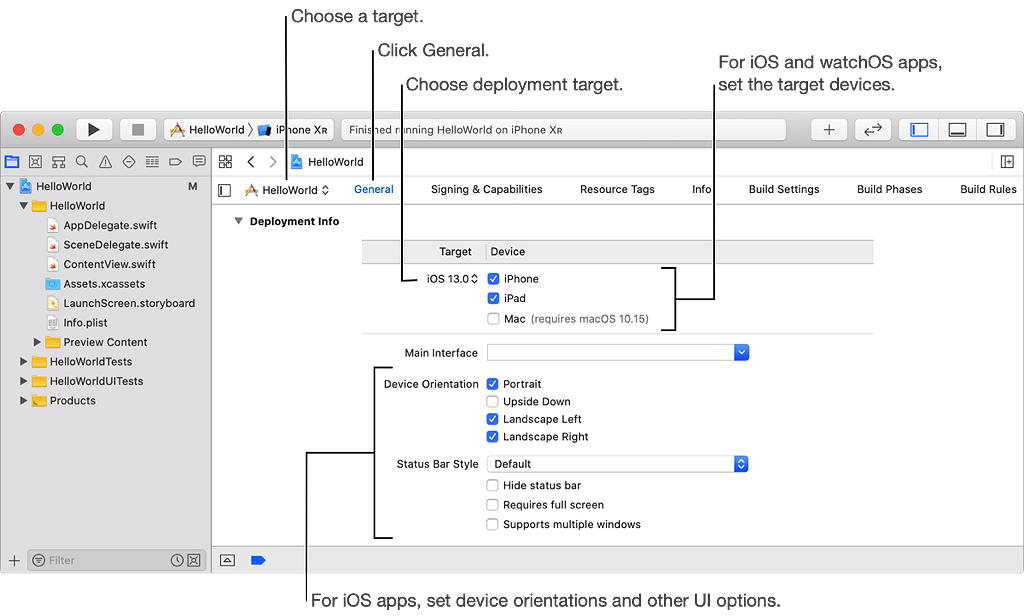Viewport: 1024px width, 616px height.
Task: Expand the Products group
Action: pos(24,401)
